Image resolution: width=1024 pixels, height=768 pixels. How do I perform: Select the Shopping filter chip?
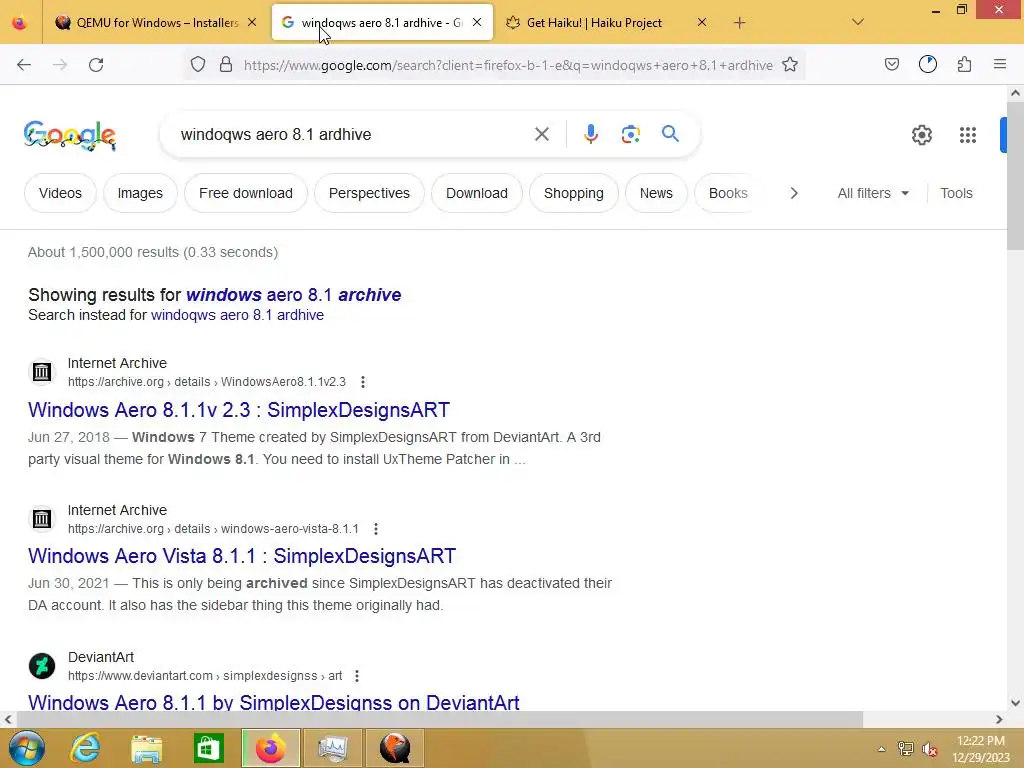tap(573, 193)
